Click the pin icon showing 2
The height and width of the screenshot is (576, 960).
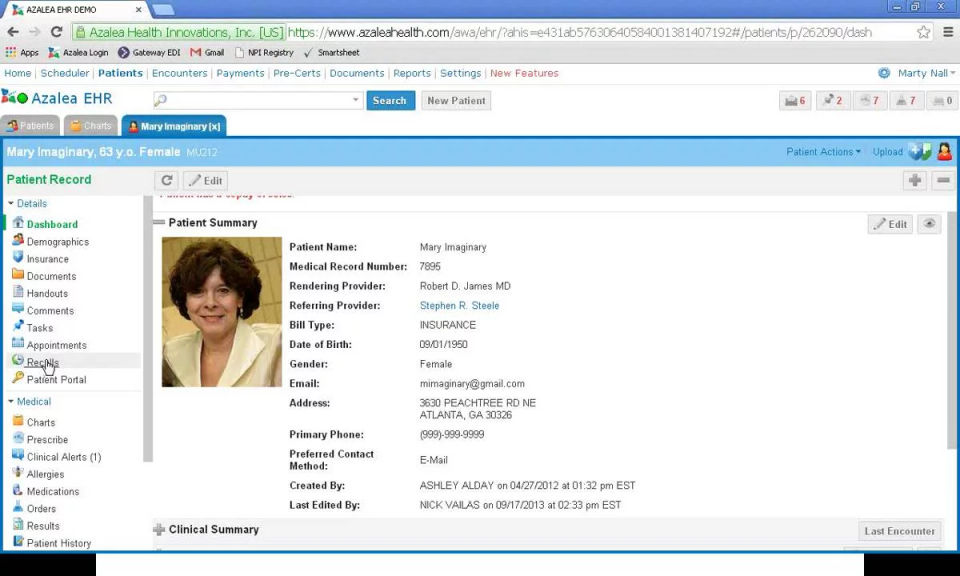pyautogui.click(x=833, y=100)
